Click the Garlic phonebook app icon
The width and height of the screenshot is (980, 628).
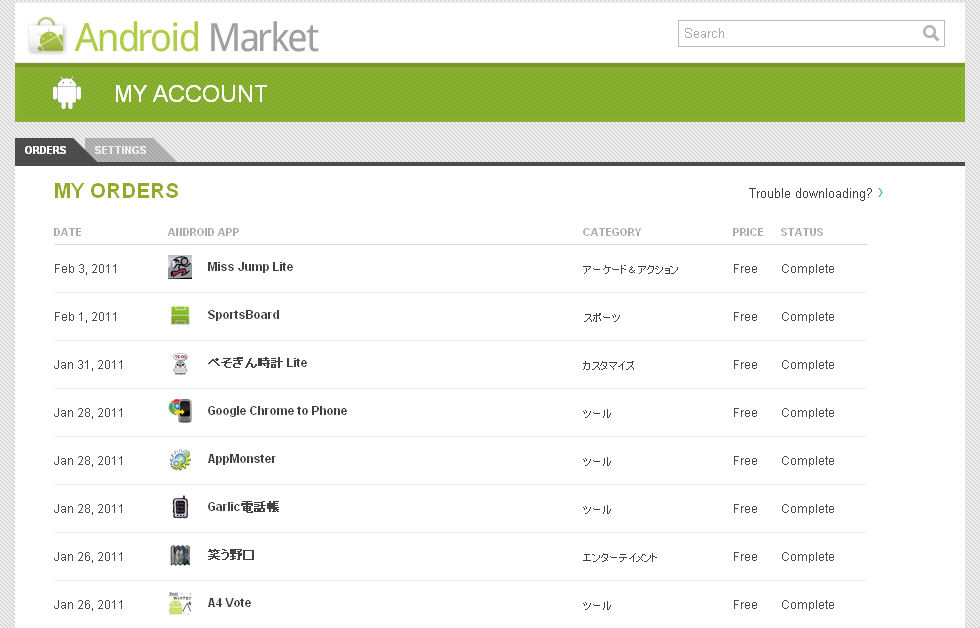(180, 508)
